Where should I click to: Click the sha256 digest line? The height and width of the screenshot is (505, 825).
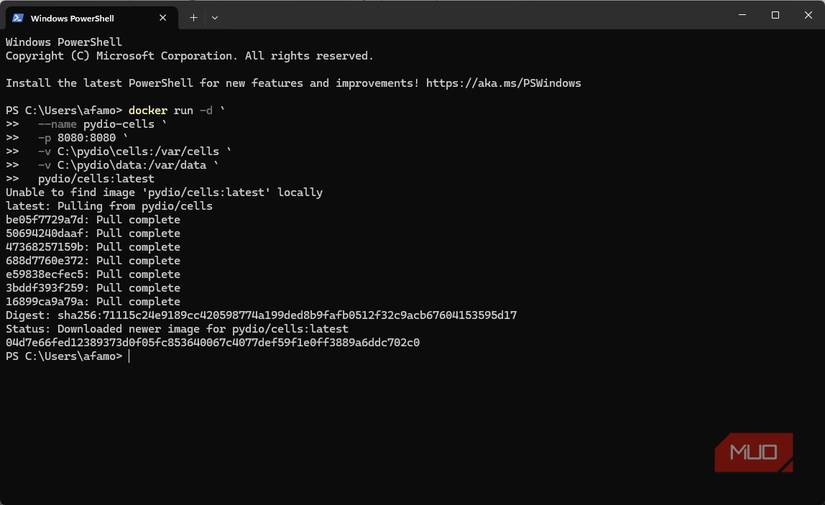pos(261,315)
